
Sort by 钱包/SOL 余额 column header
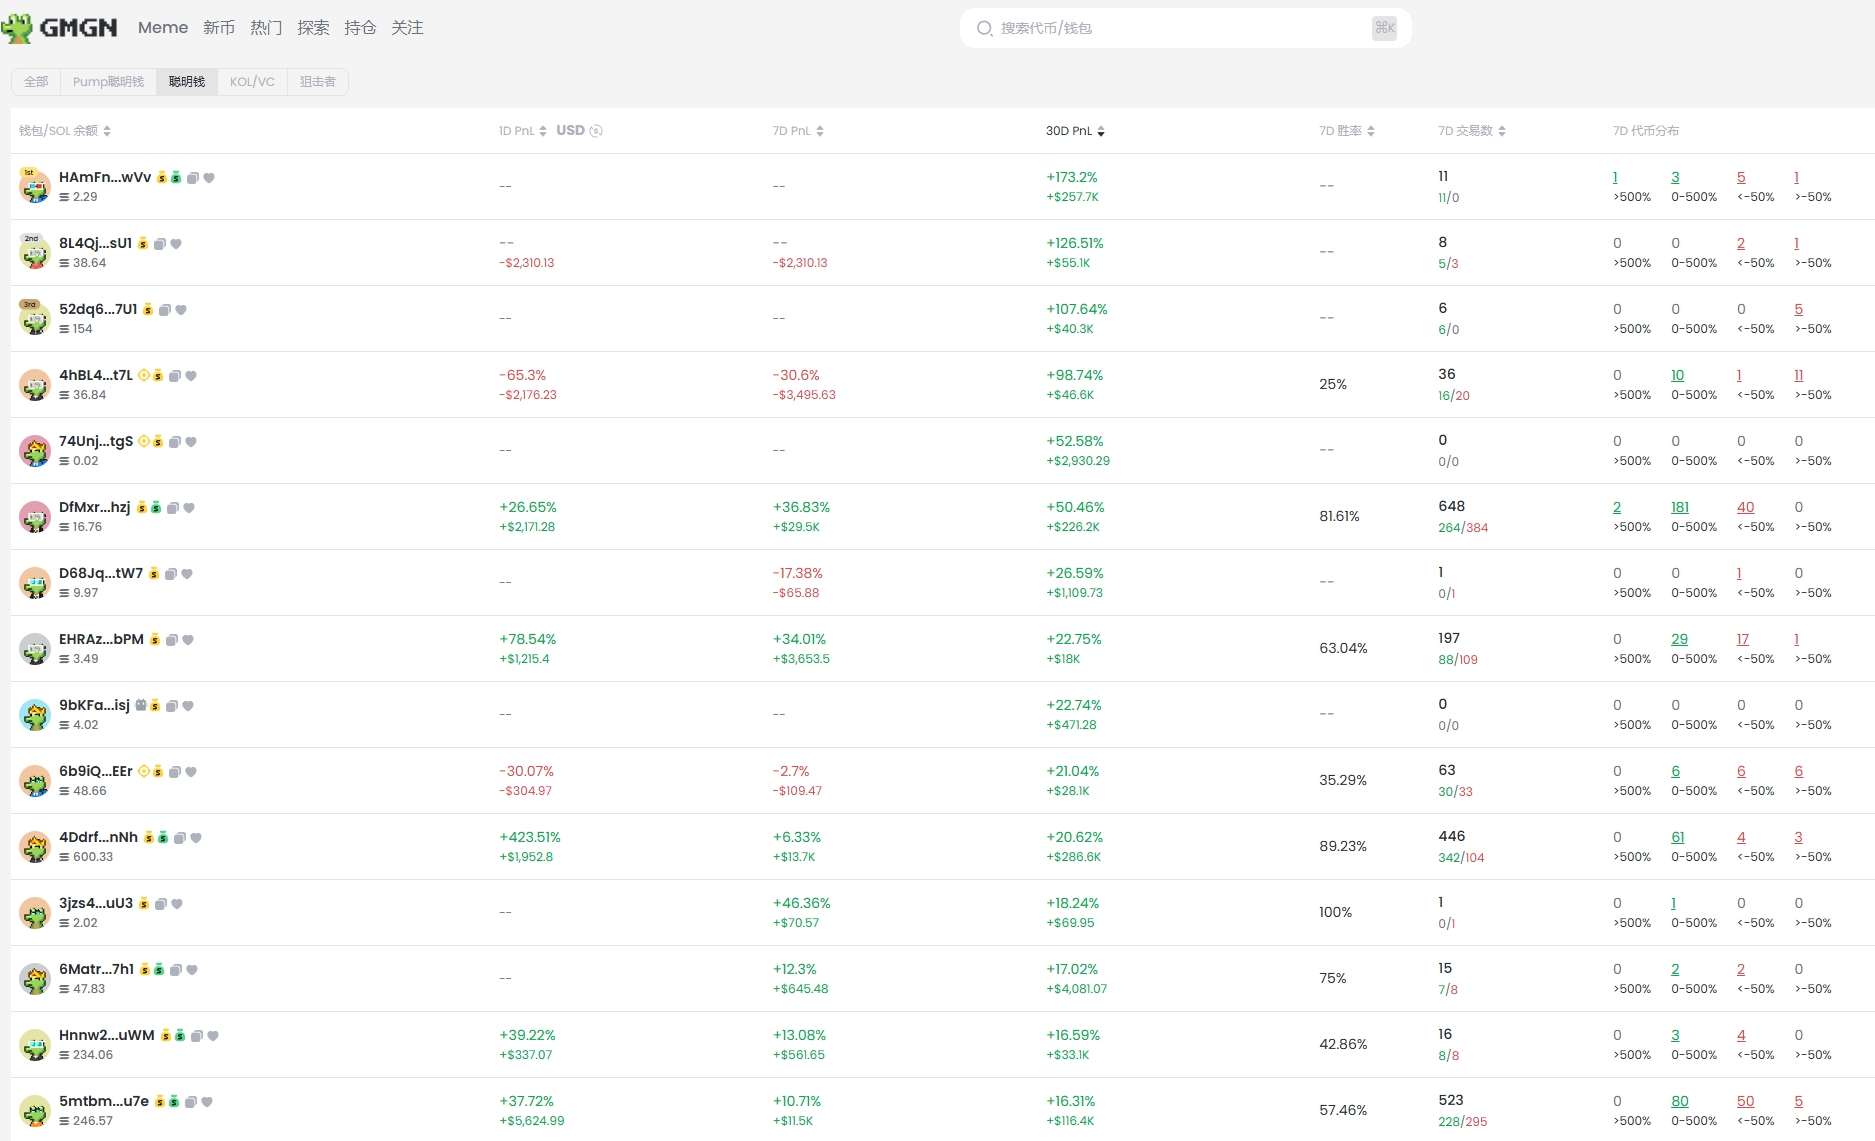(x=65, y=131)
